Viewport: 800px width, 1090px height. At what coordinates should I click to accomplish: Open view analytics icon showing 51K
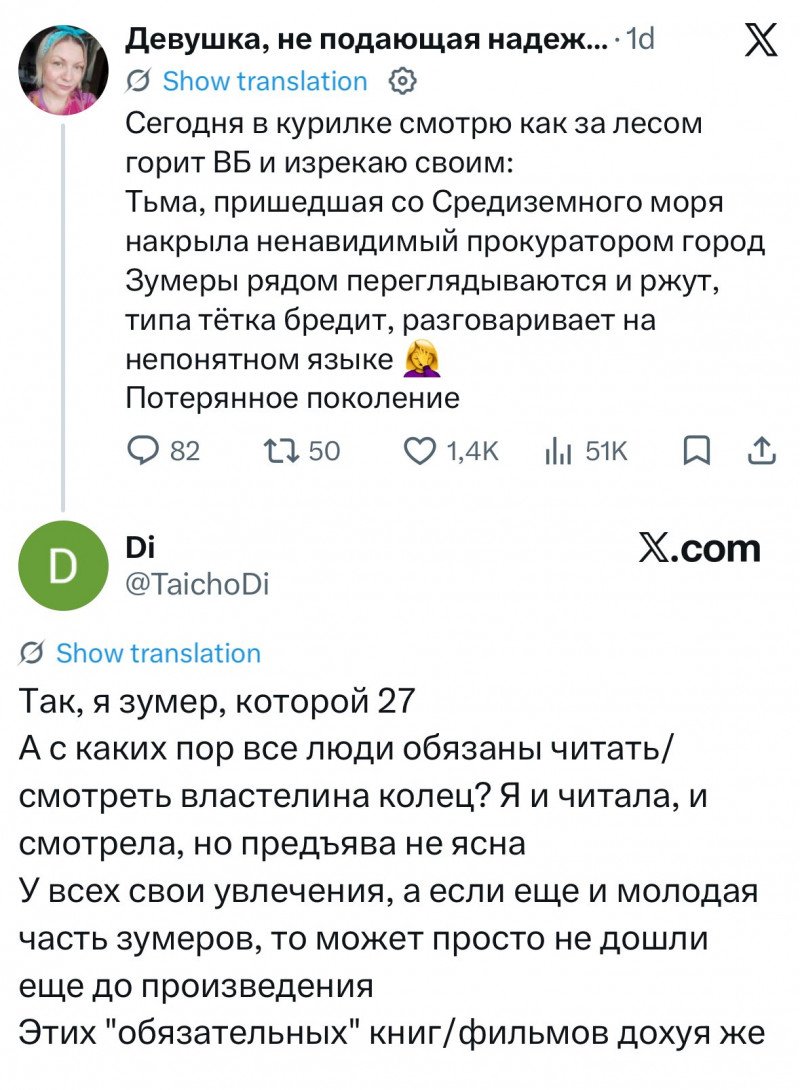pyautogui.click(x=558, y=452)
